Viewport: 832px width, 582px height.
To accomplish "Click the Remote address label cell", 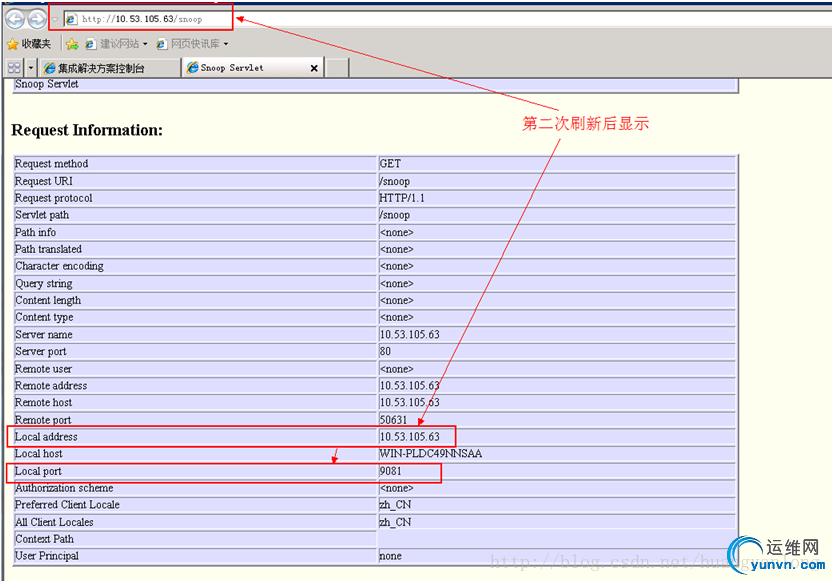I will pyautogui.click(x=195, y=386).
